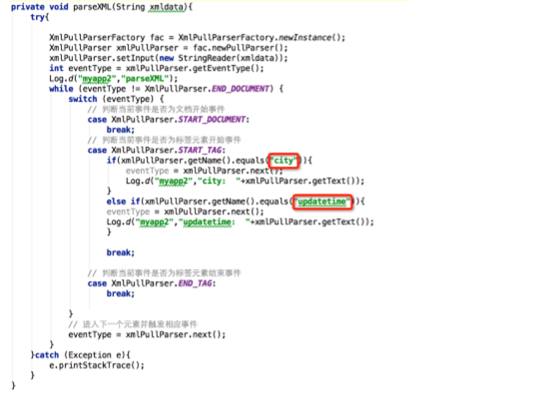Click the getEventType() call

pos(225,68)
